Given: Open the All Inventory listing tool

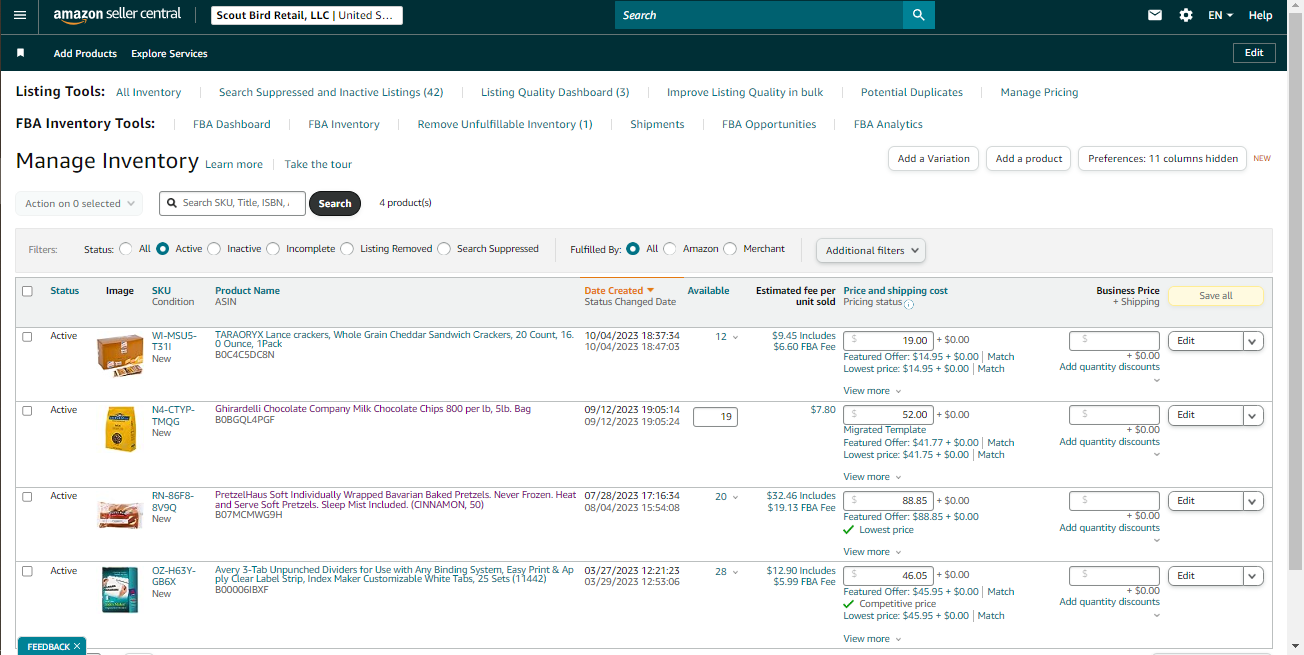Looking at the screenshot, I should [x=149, y=92].
